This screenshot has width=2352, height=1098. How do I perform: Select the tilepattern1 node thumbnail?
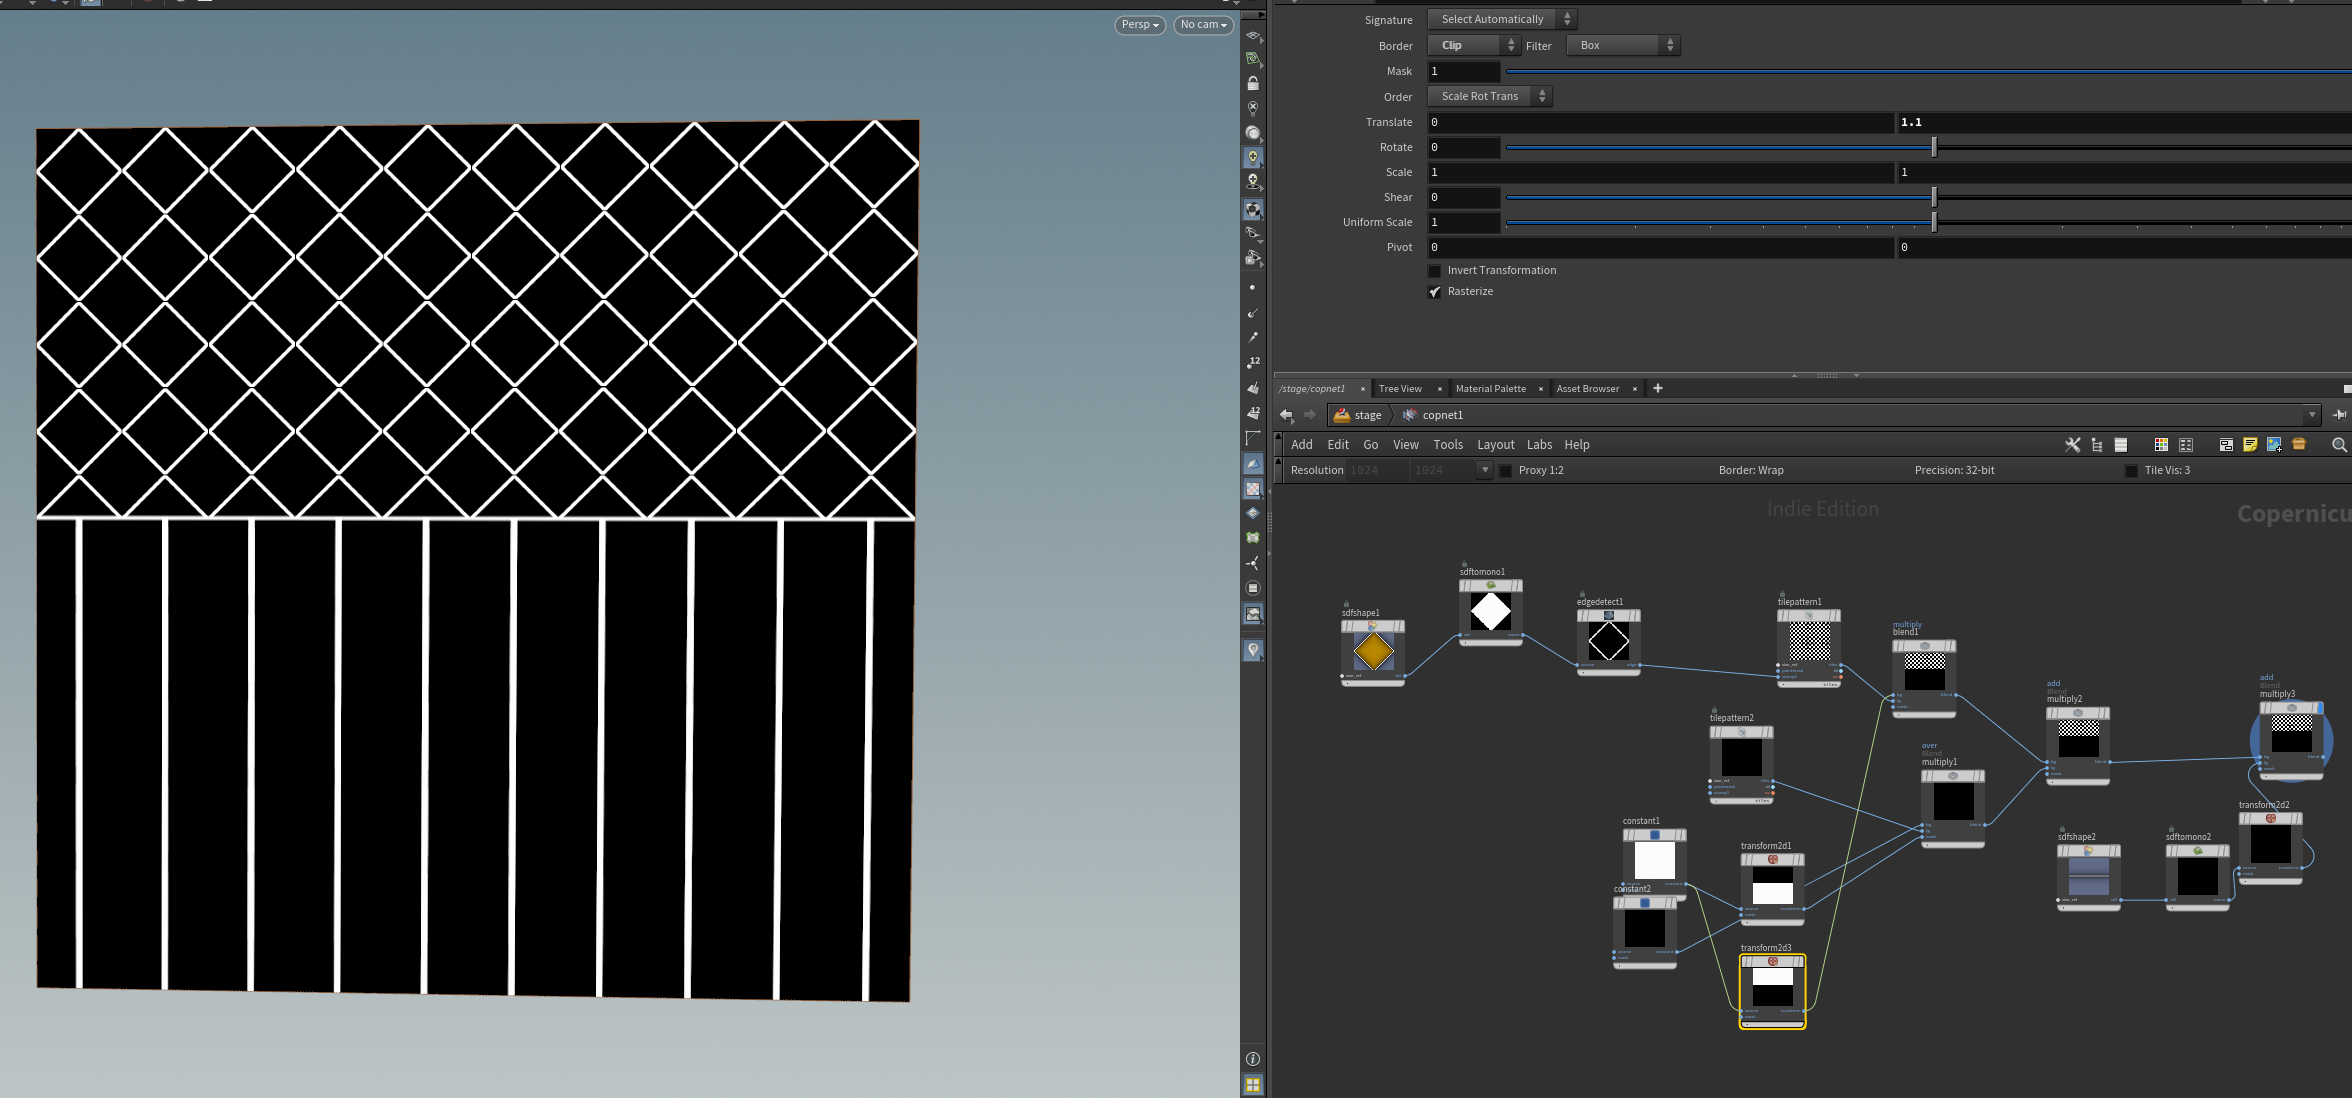pos(1809,641)
